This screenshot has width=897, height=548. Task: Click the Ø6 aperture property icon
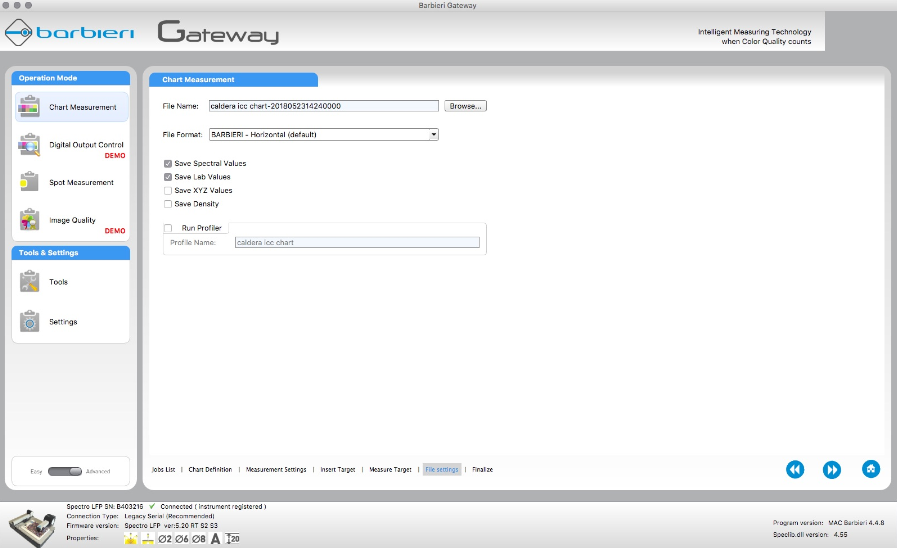click(182, 539)
